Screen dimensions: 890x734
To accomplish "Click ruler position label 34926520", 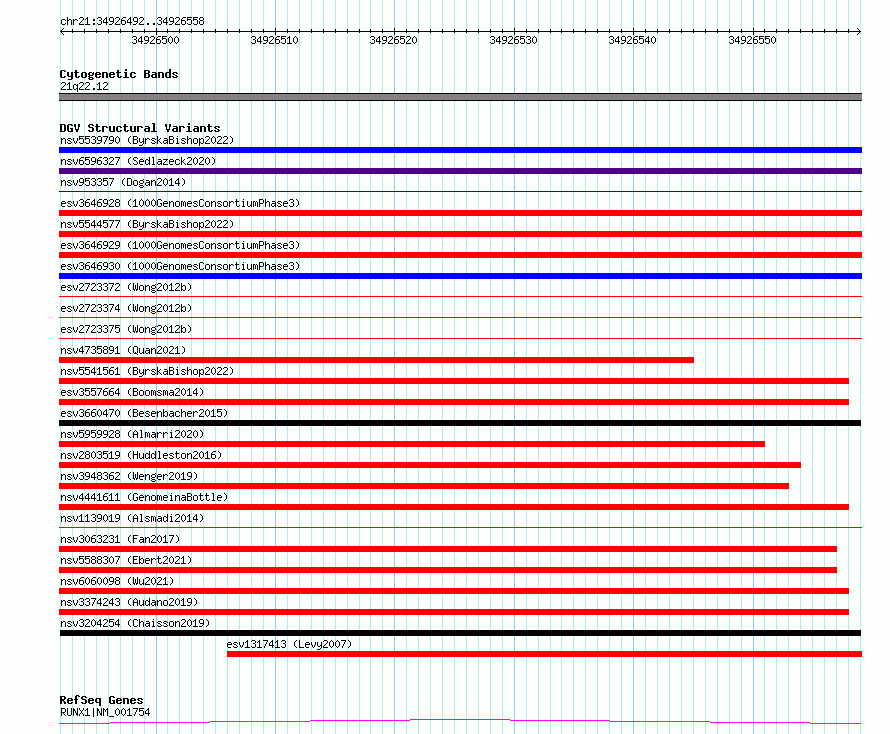I will (x=394, y=40).
